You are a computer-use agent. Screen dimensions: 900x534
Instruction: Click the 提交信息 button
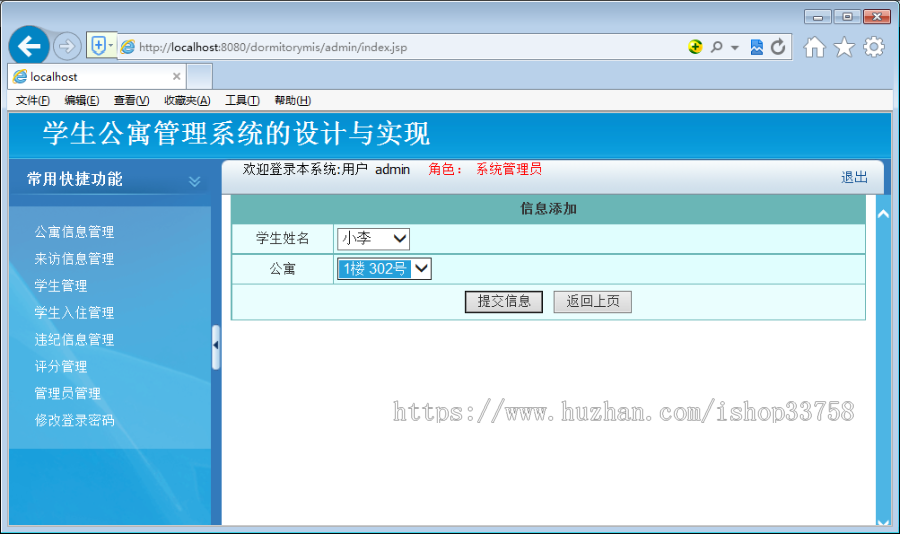(504, 302)
